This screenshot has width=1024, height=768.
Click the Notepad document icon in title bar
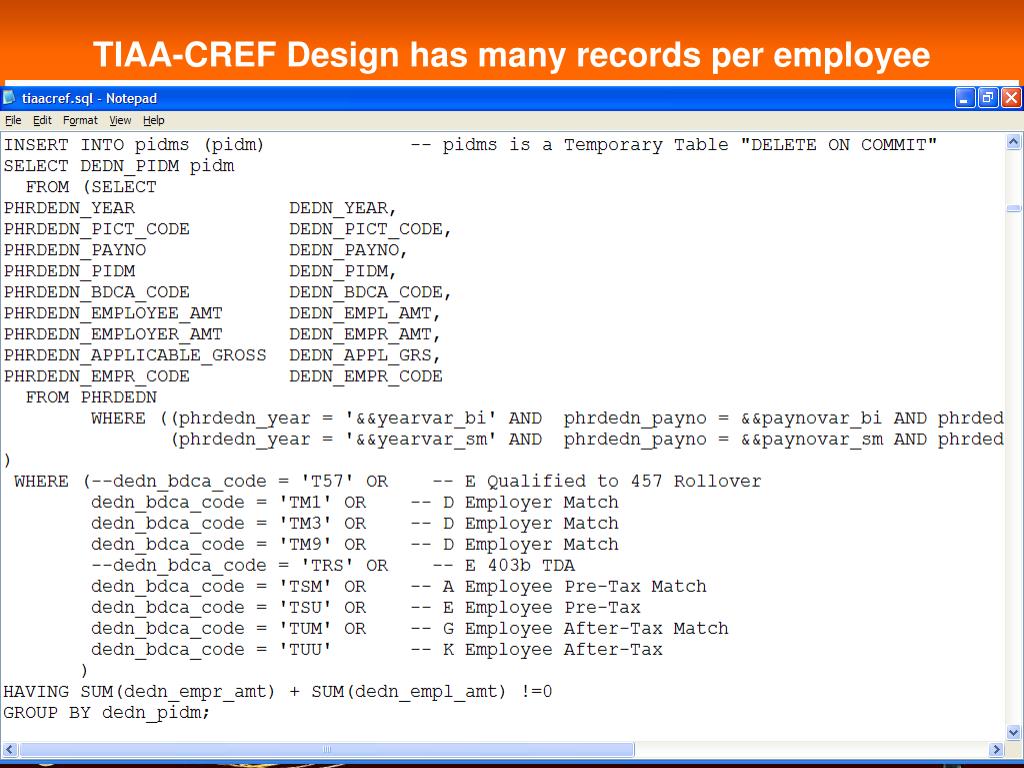click(9, 98)
